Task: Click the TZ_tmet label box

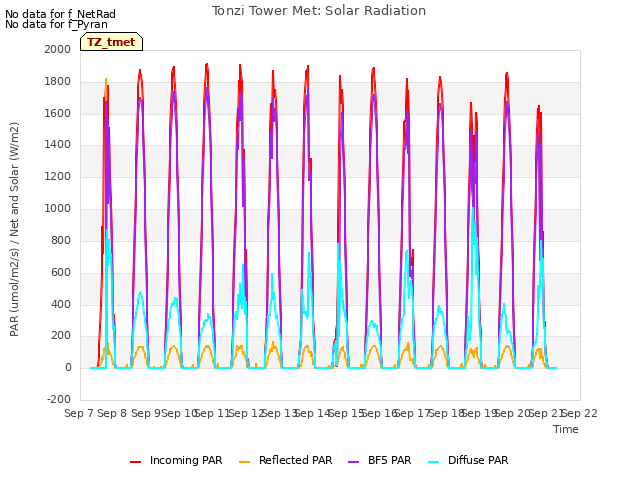Action: click(x=111, y=42)
